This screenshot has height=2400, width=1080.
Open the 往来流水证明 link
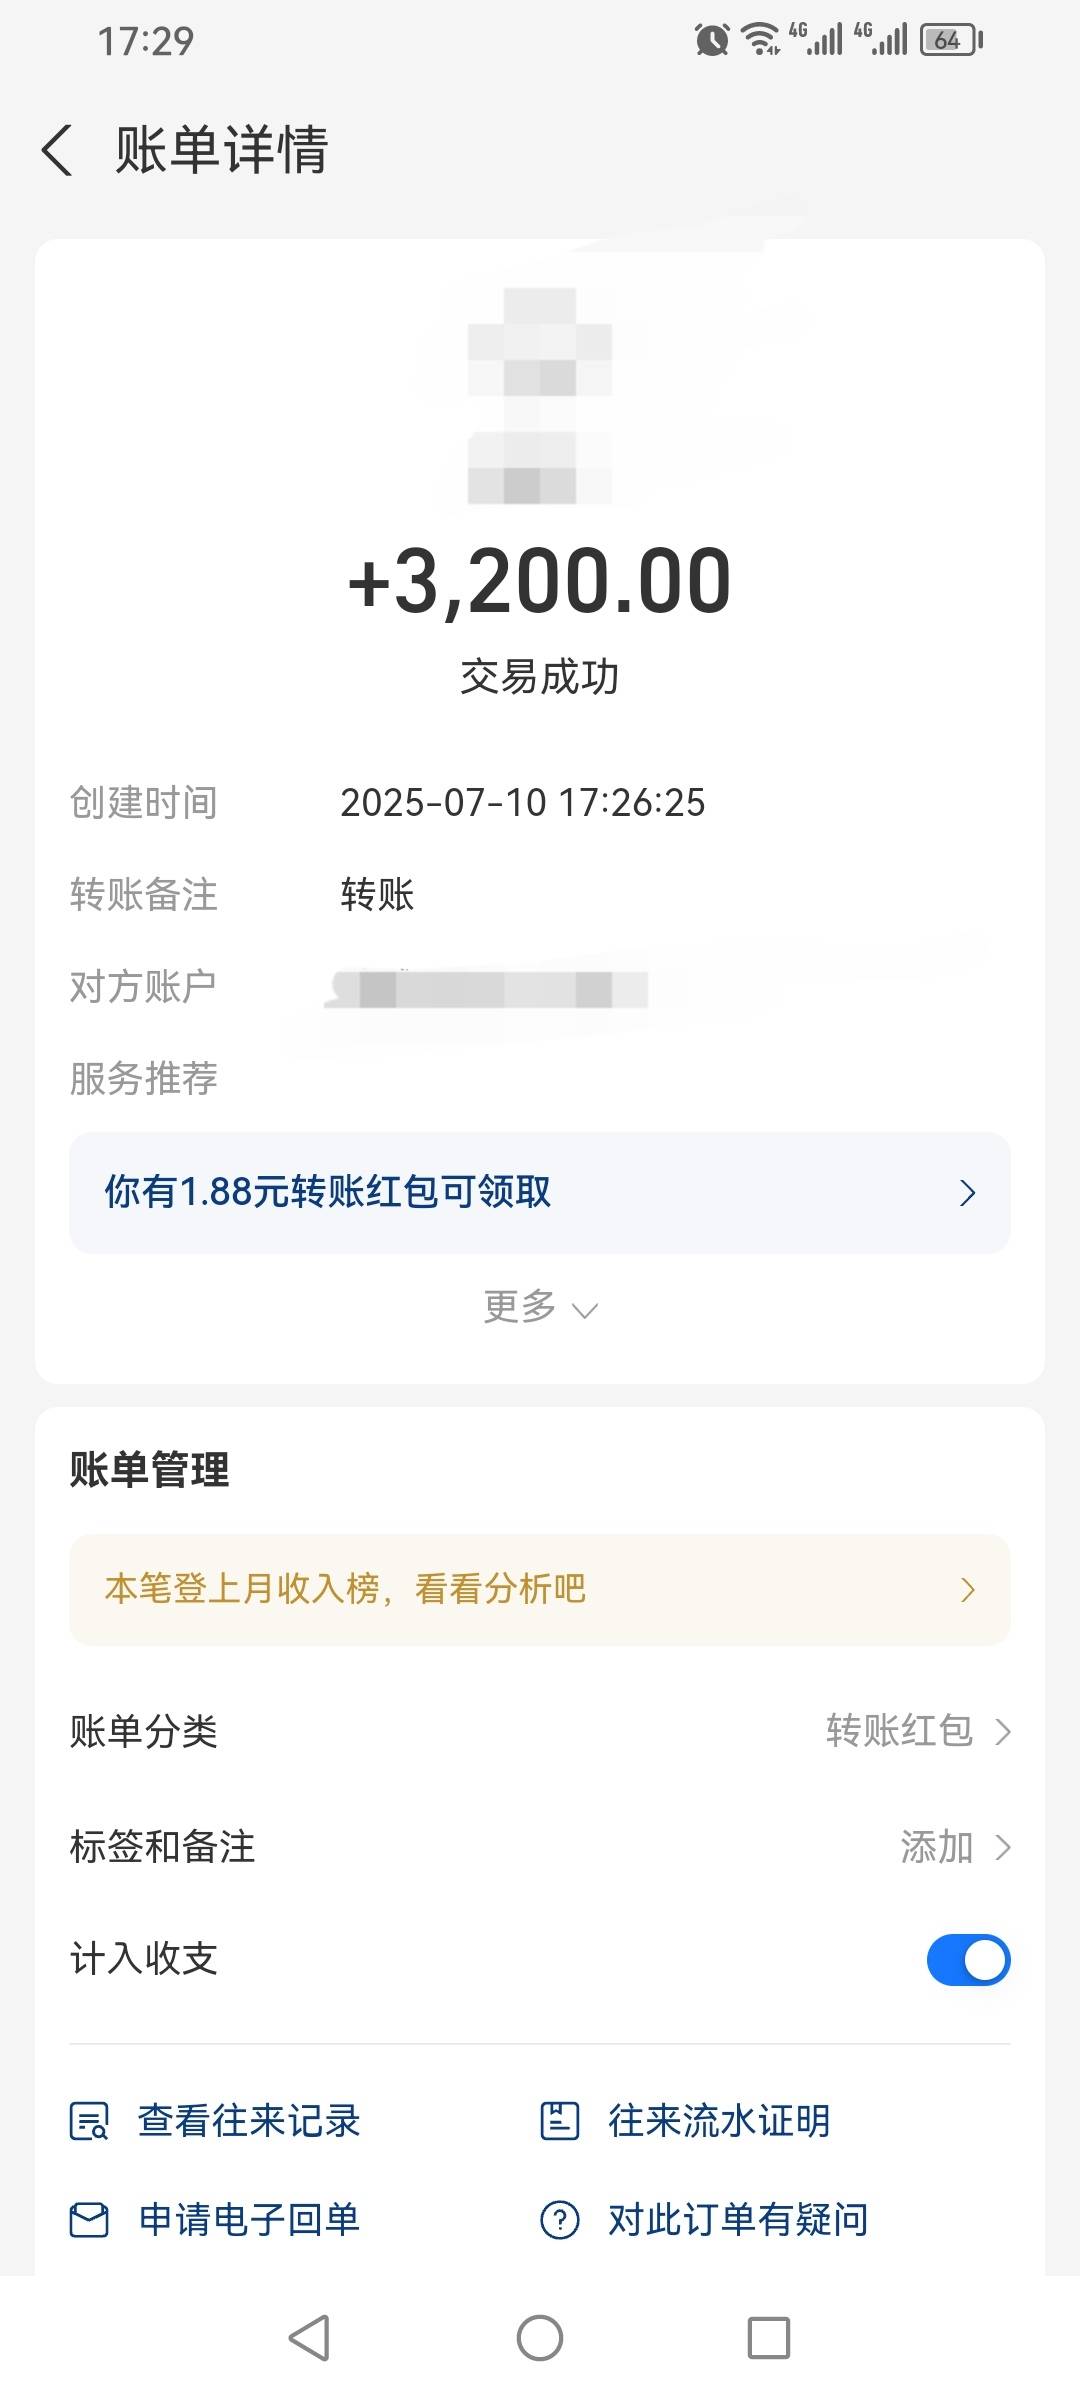pos(719,2121)
